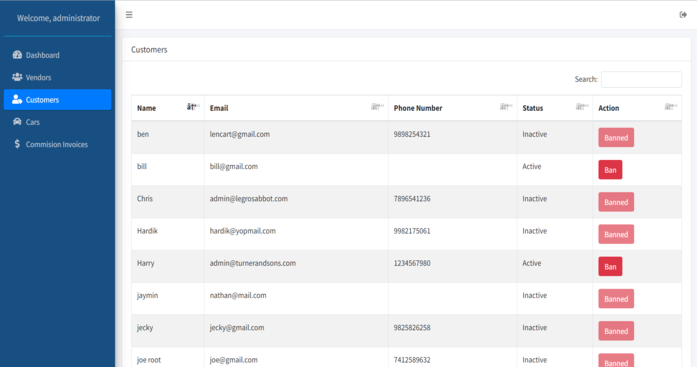
Task: Click the hamburger menu icon
Action: [129, 15]
